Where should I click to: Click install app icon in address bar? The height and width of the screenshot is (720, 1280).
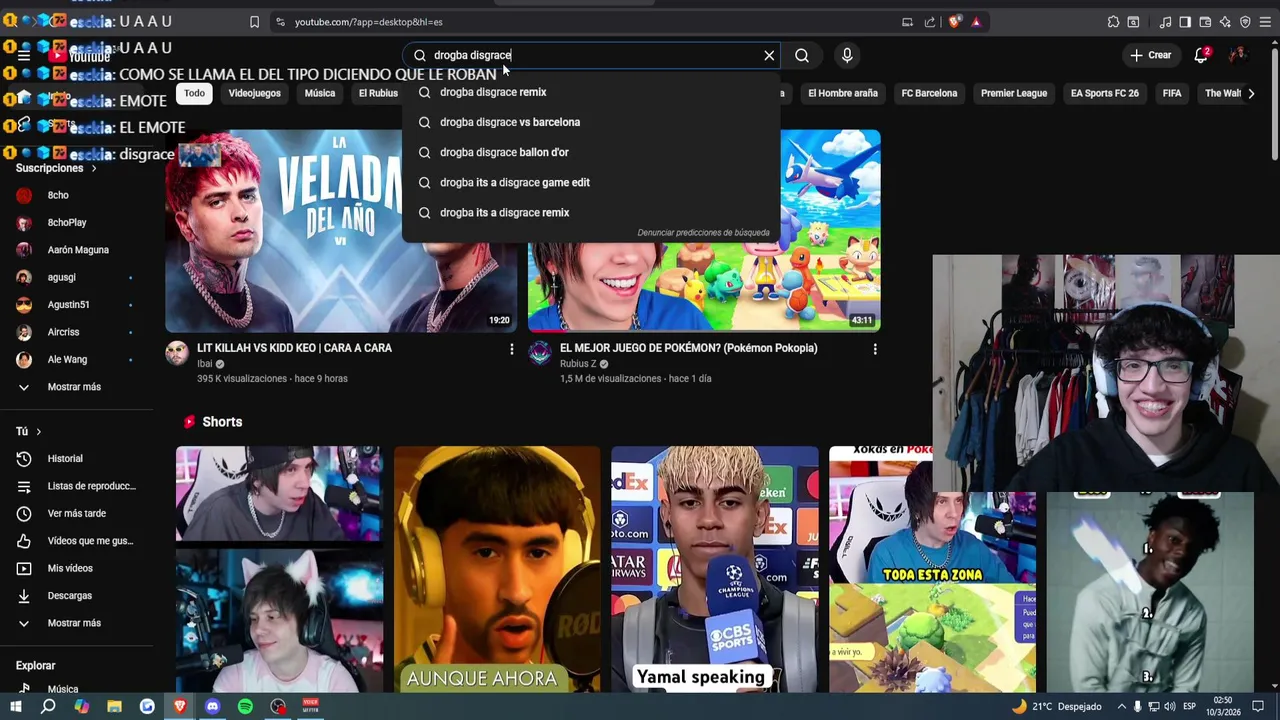(907, 22)
